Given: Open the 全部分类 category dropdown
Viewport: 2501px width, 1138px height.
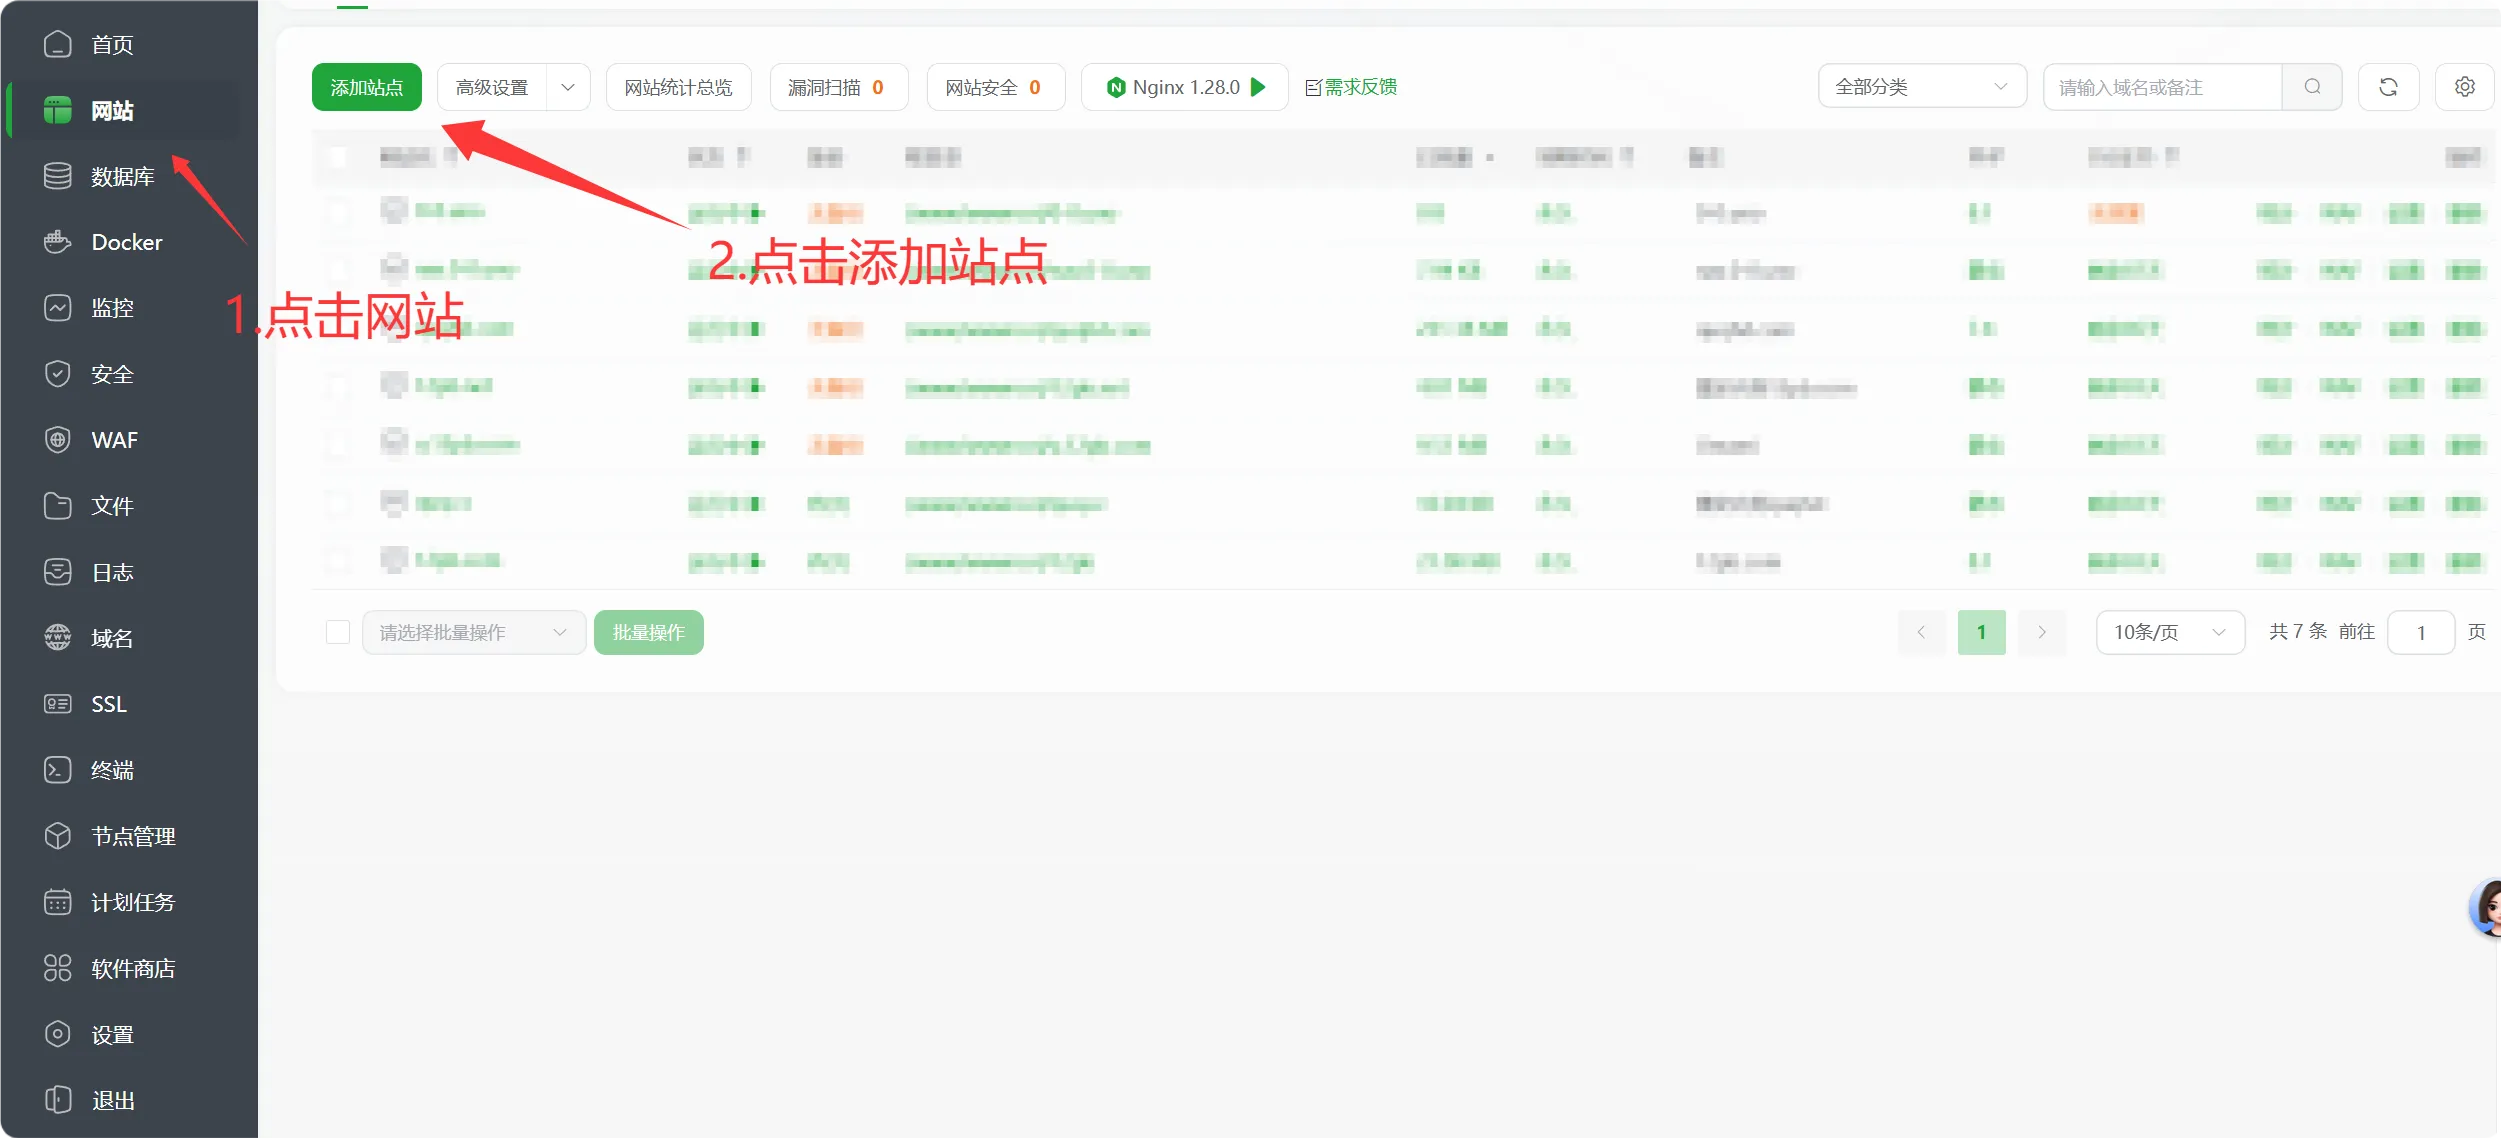Looking at the screenshot, I should tap(1922, 86).
